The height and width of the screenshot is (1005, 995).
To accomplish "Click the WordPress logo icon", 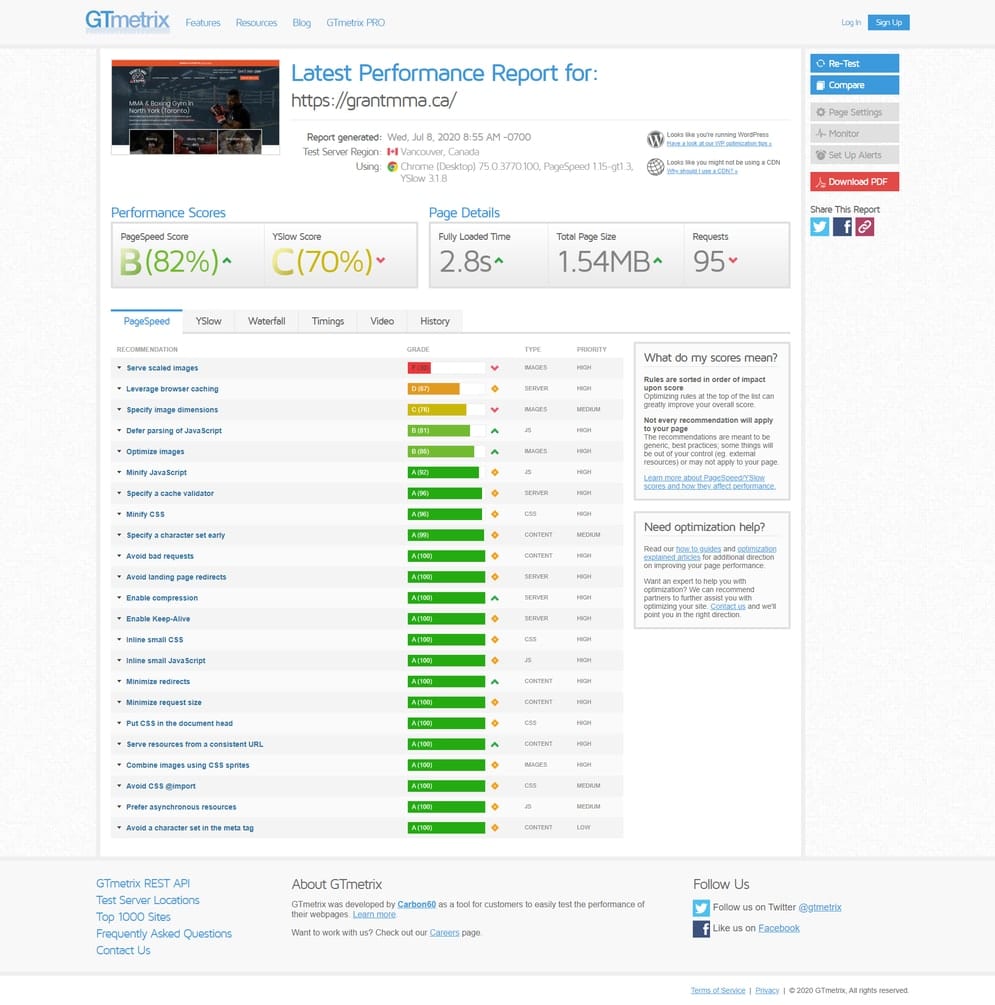I will click(655, 139).
